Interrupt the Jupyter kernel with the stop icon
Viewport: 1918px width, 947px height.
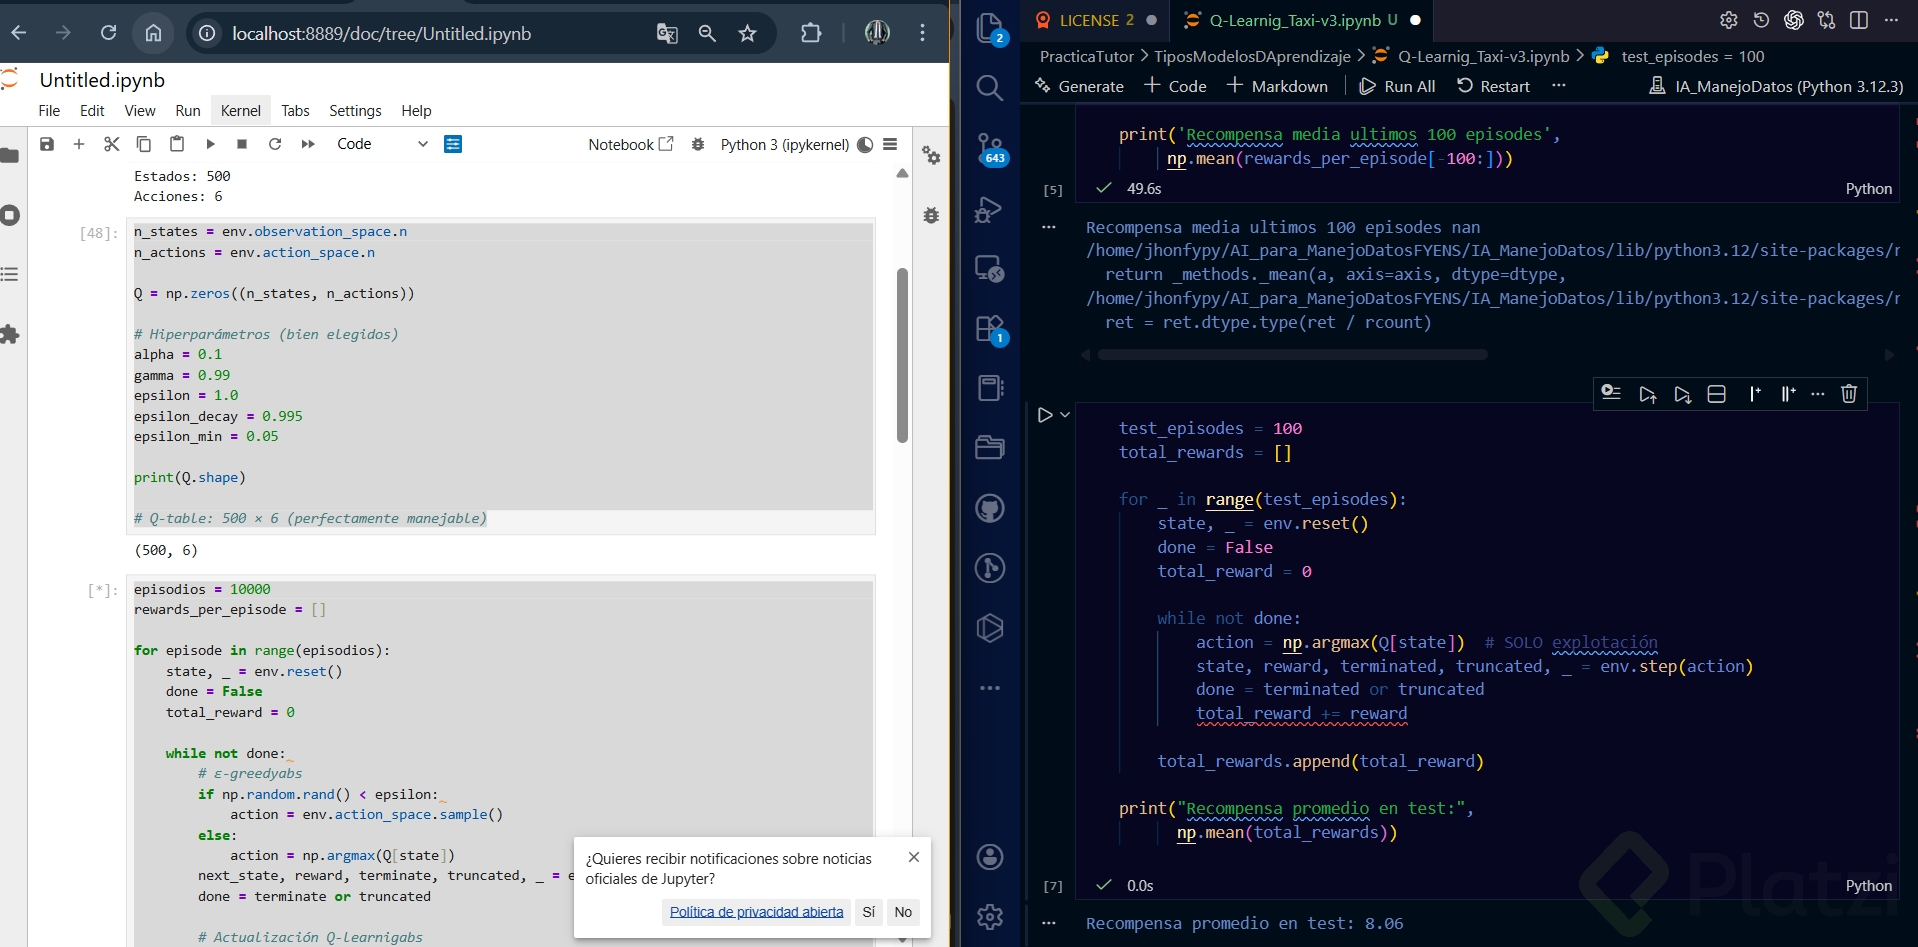[242, 144]
